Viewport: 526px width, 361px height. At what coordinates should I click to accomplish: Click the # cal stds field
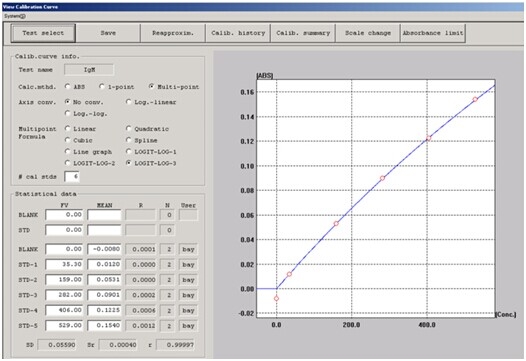point(72,176)
